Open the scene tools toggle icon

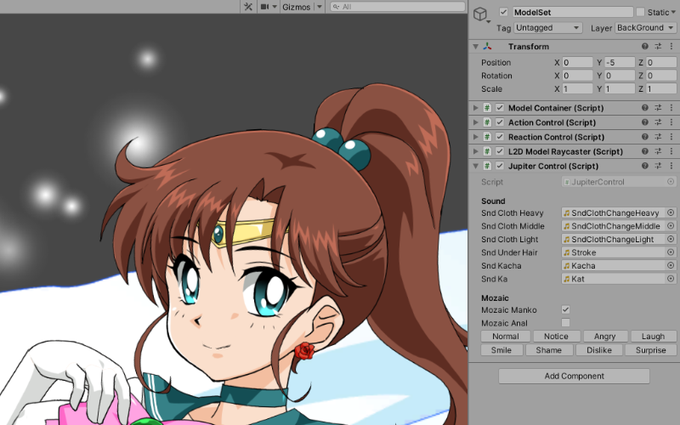(248, 7)
